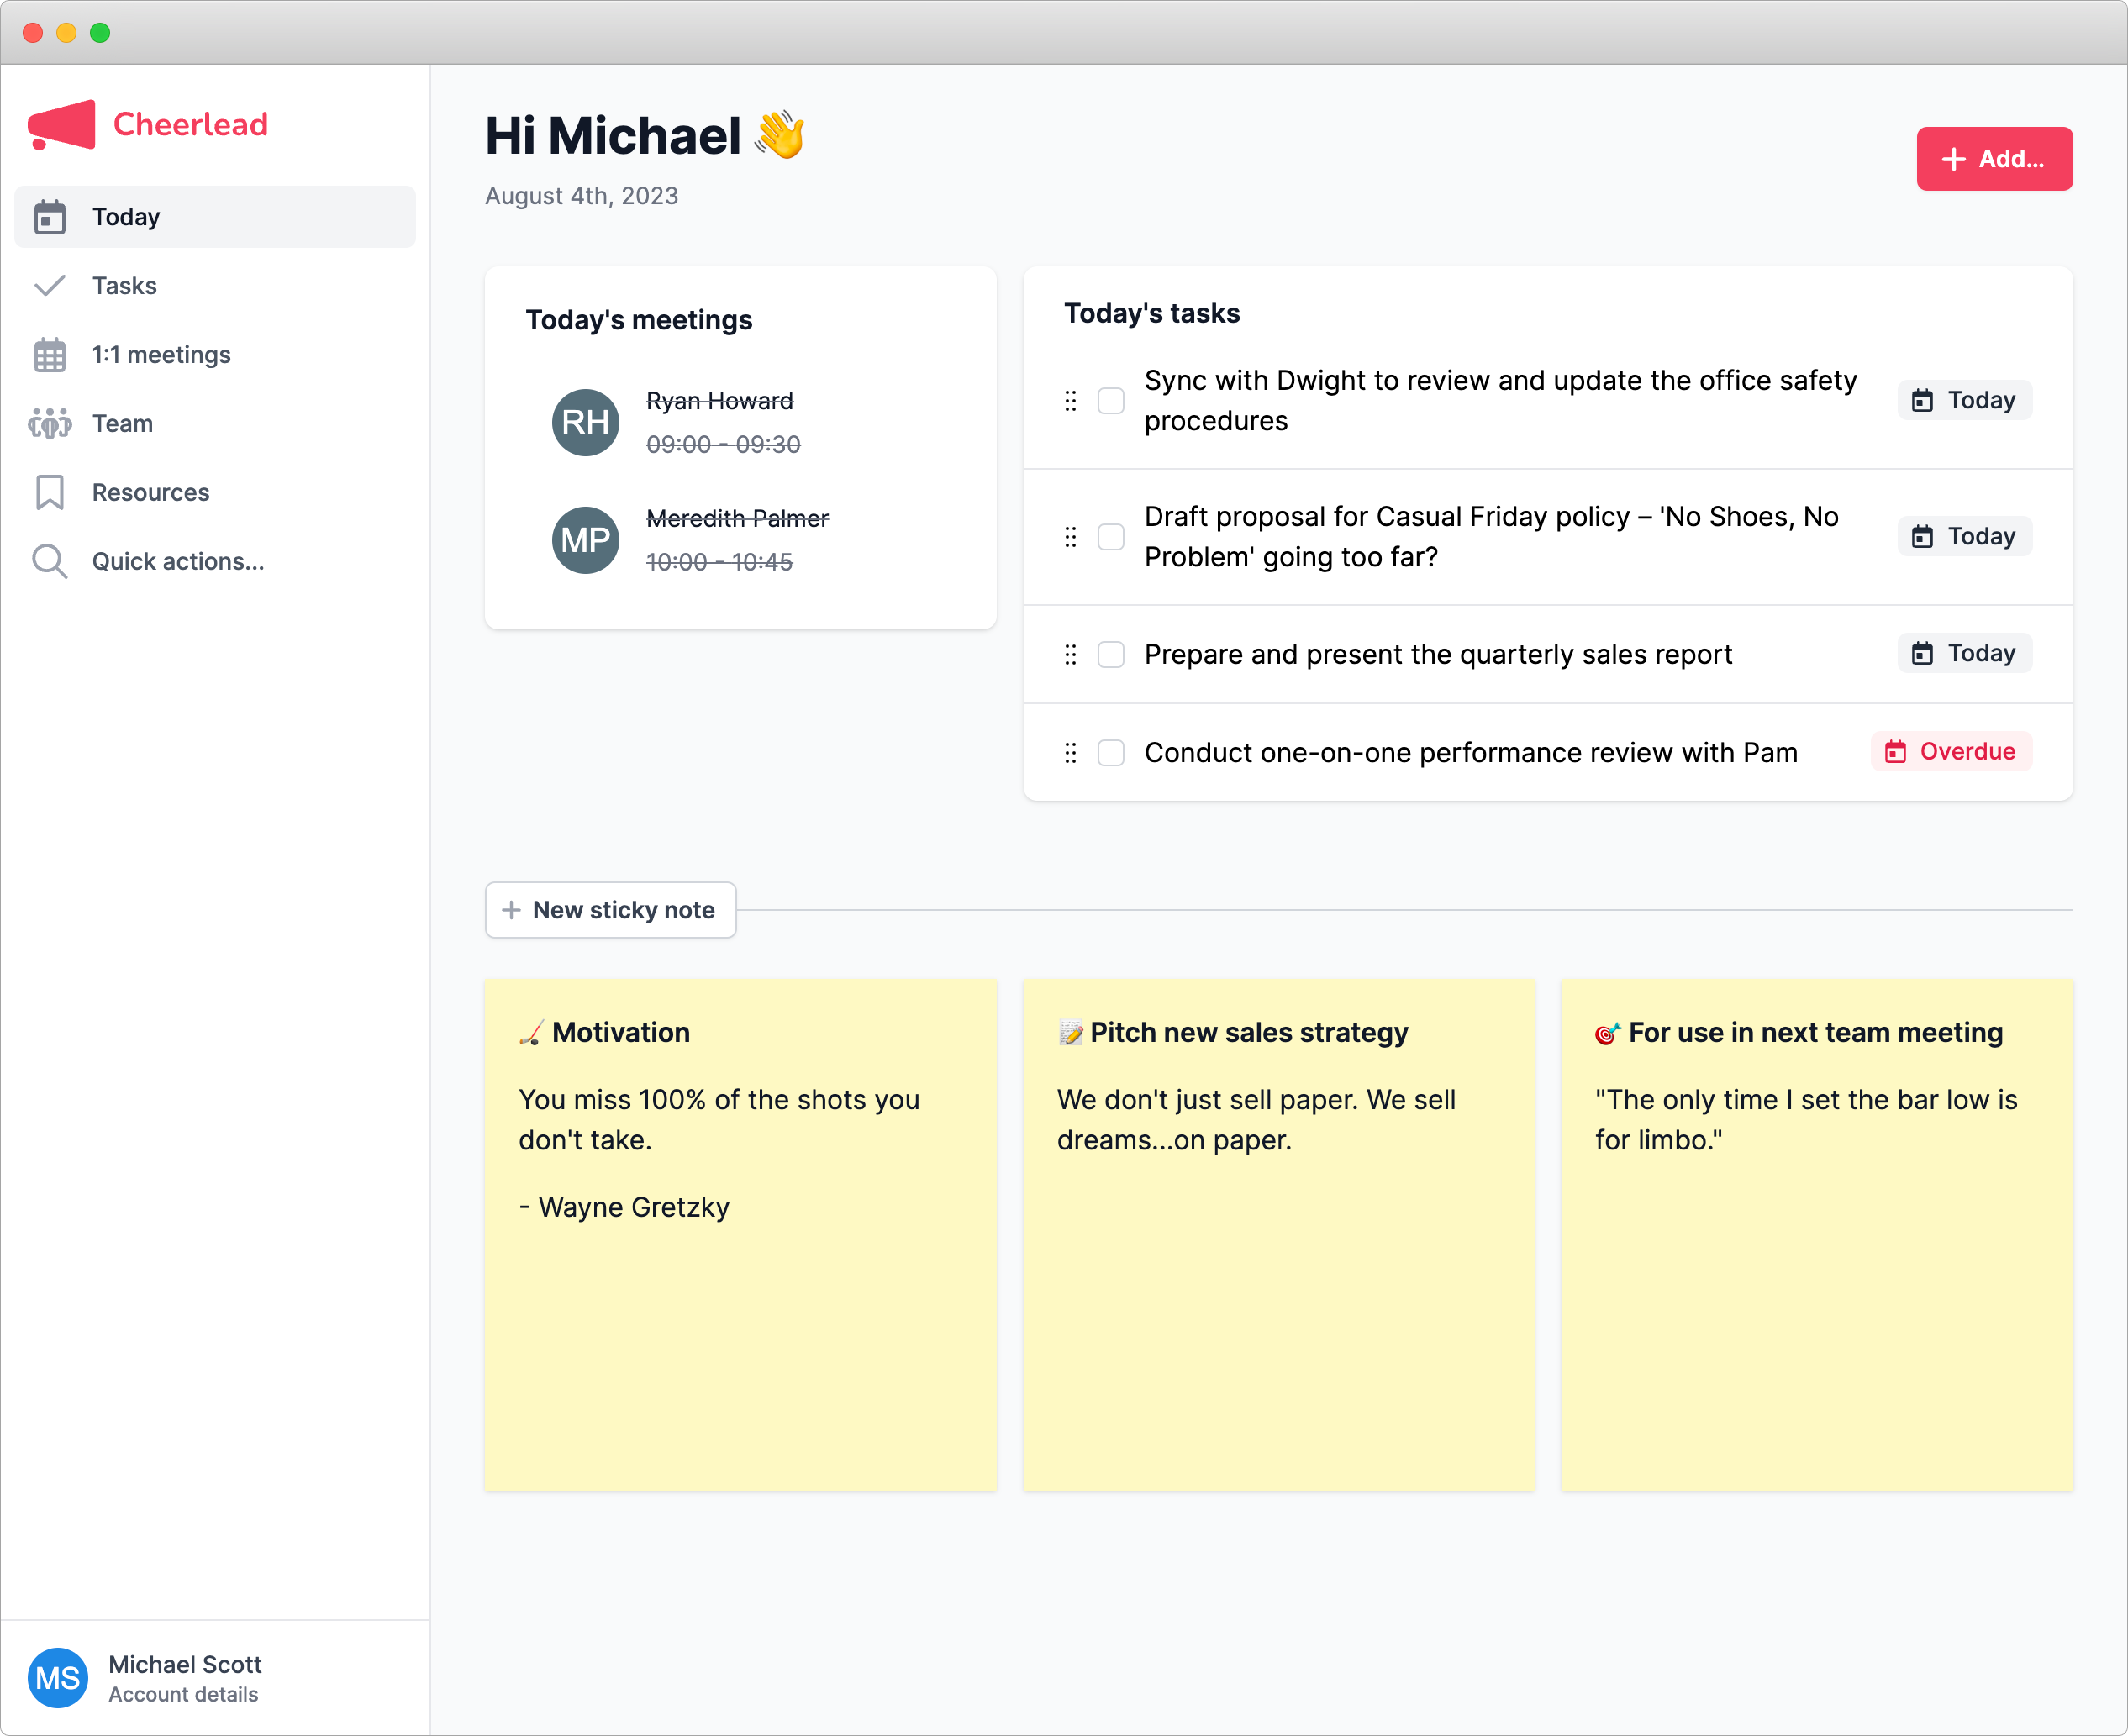
Task: Click the Cheerlead megaphone logo
Action: (x=62, y=125)
